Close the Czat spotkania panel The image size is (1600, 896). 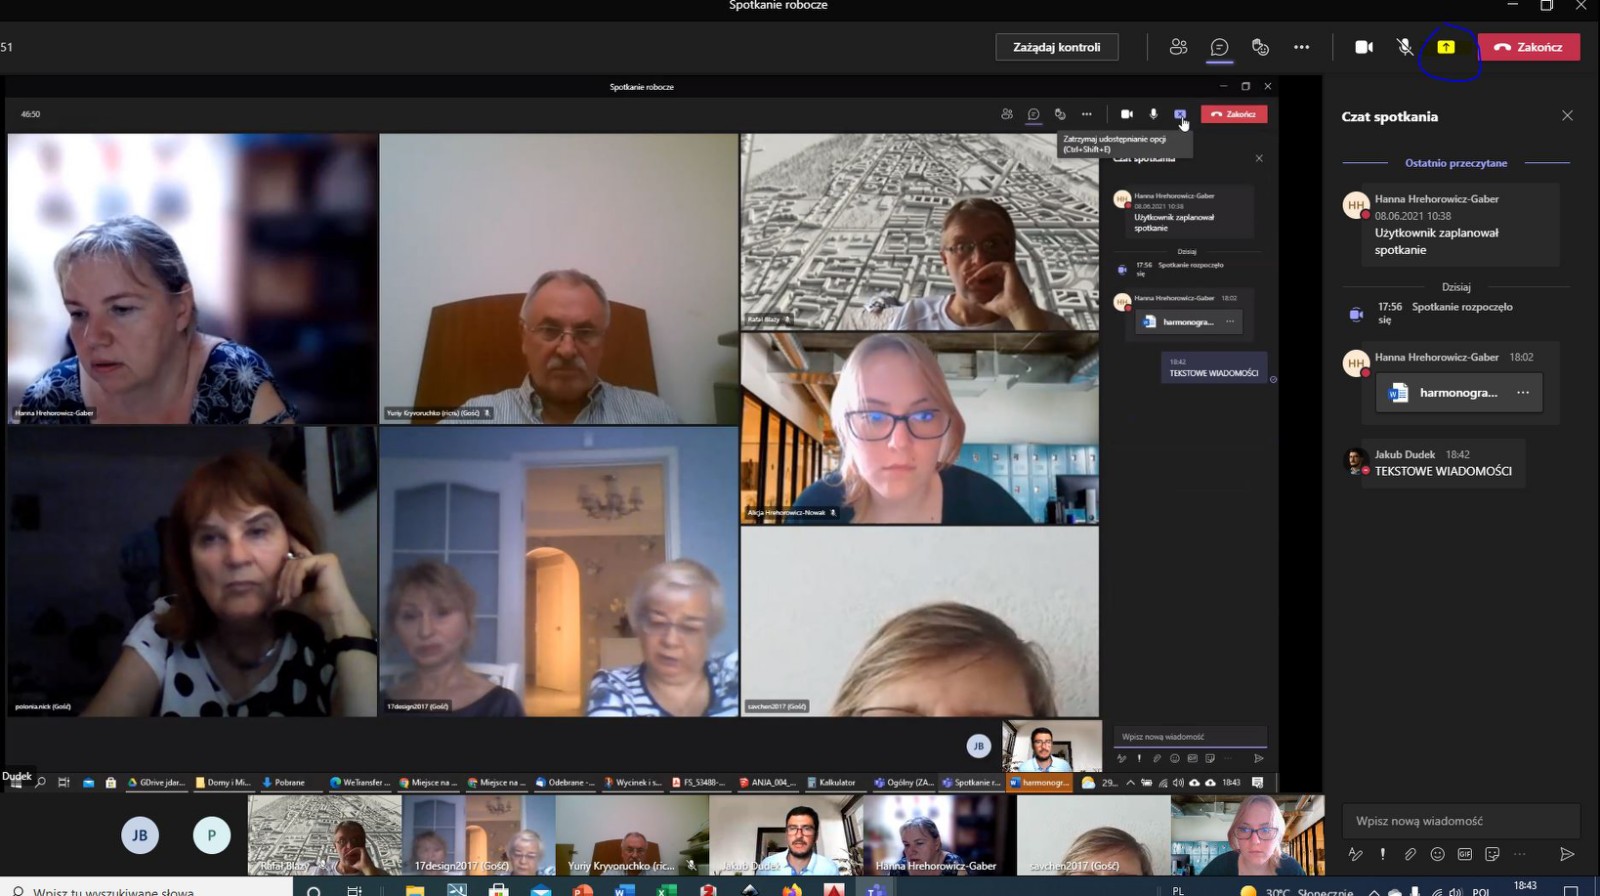click(x=1567, y=116)
